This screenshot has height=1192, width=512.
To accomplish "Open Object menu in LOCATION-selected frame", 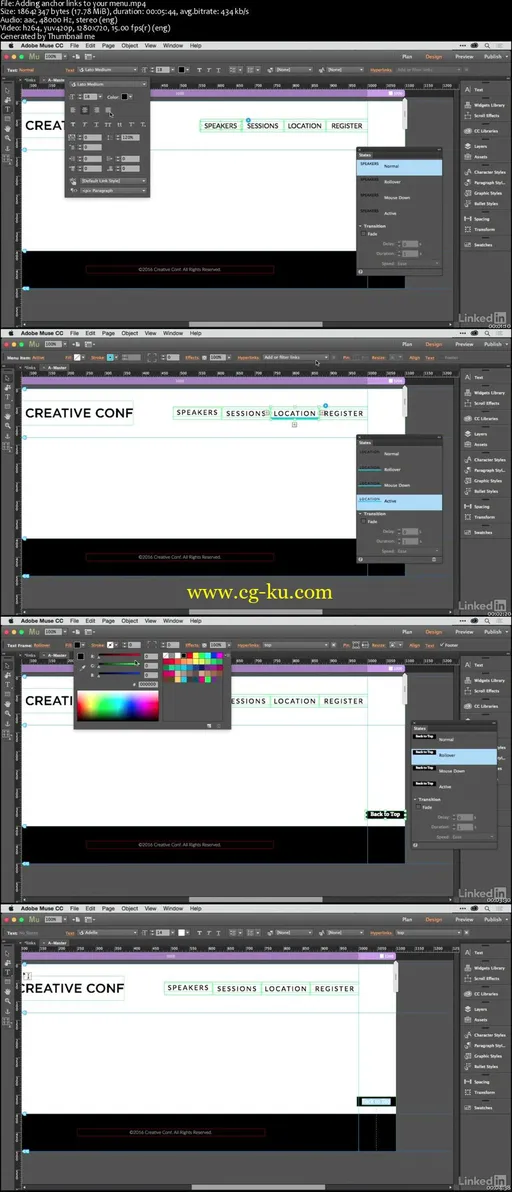I will (x=130, y=333).
